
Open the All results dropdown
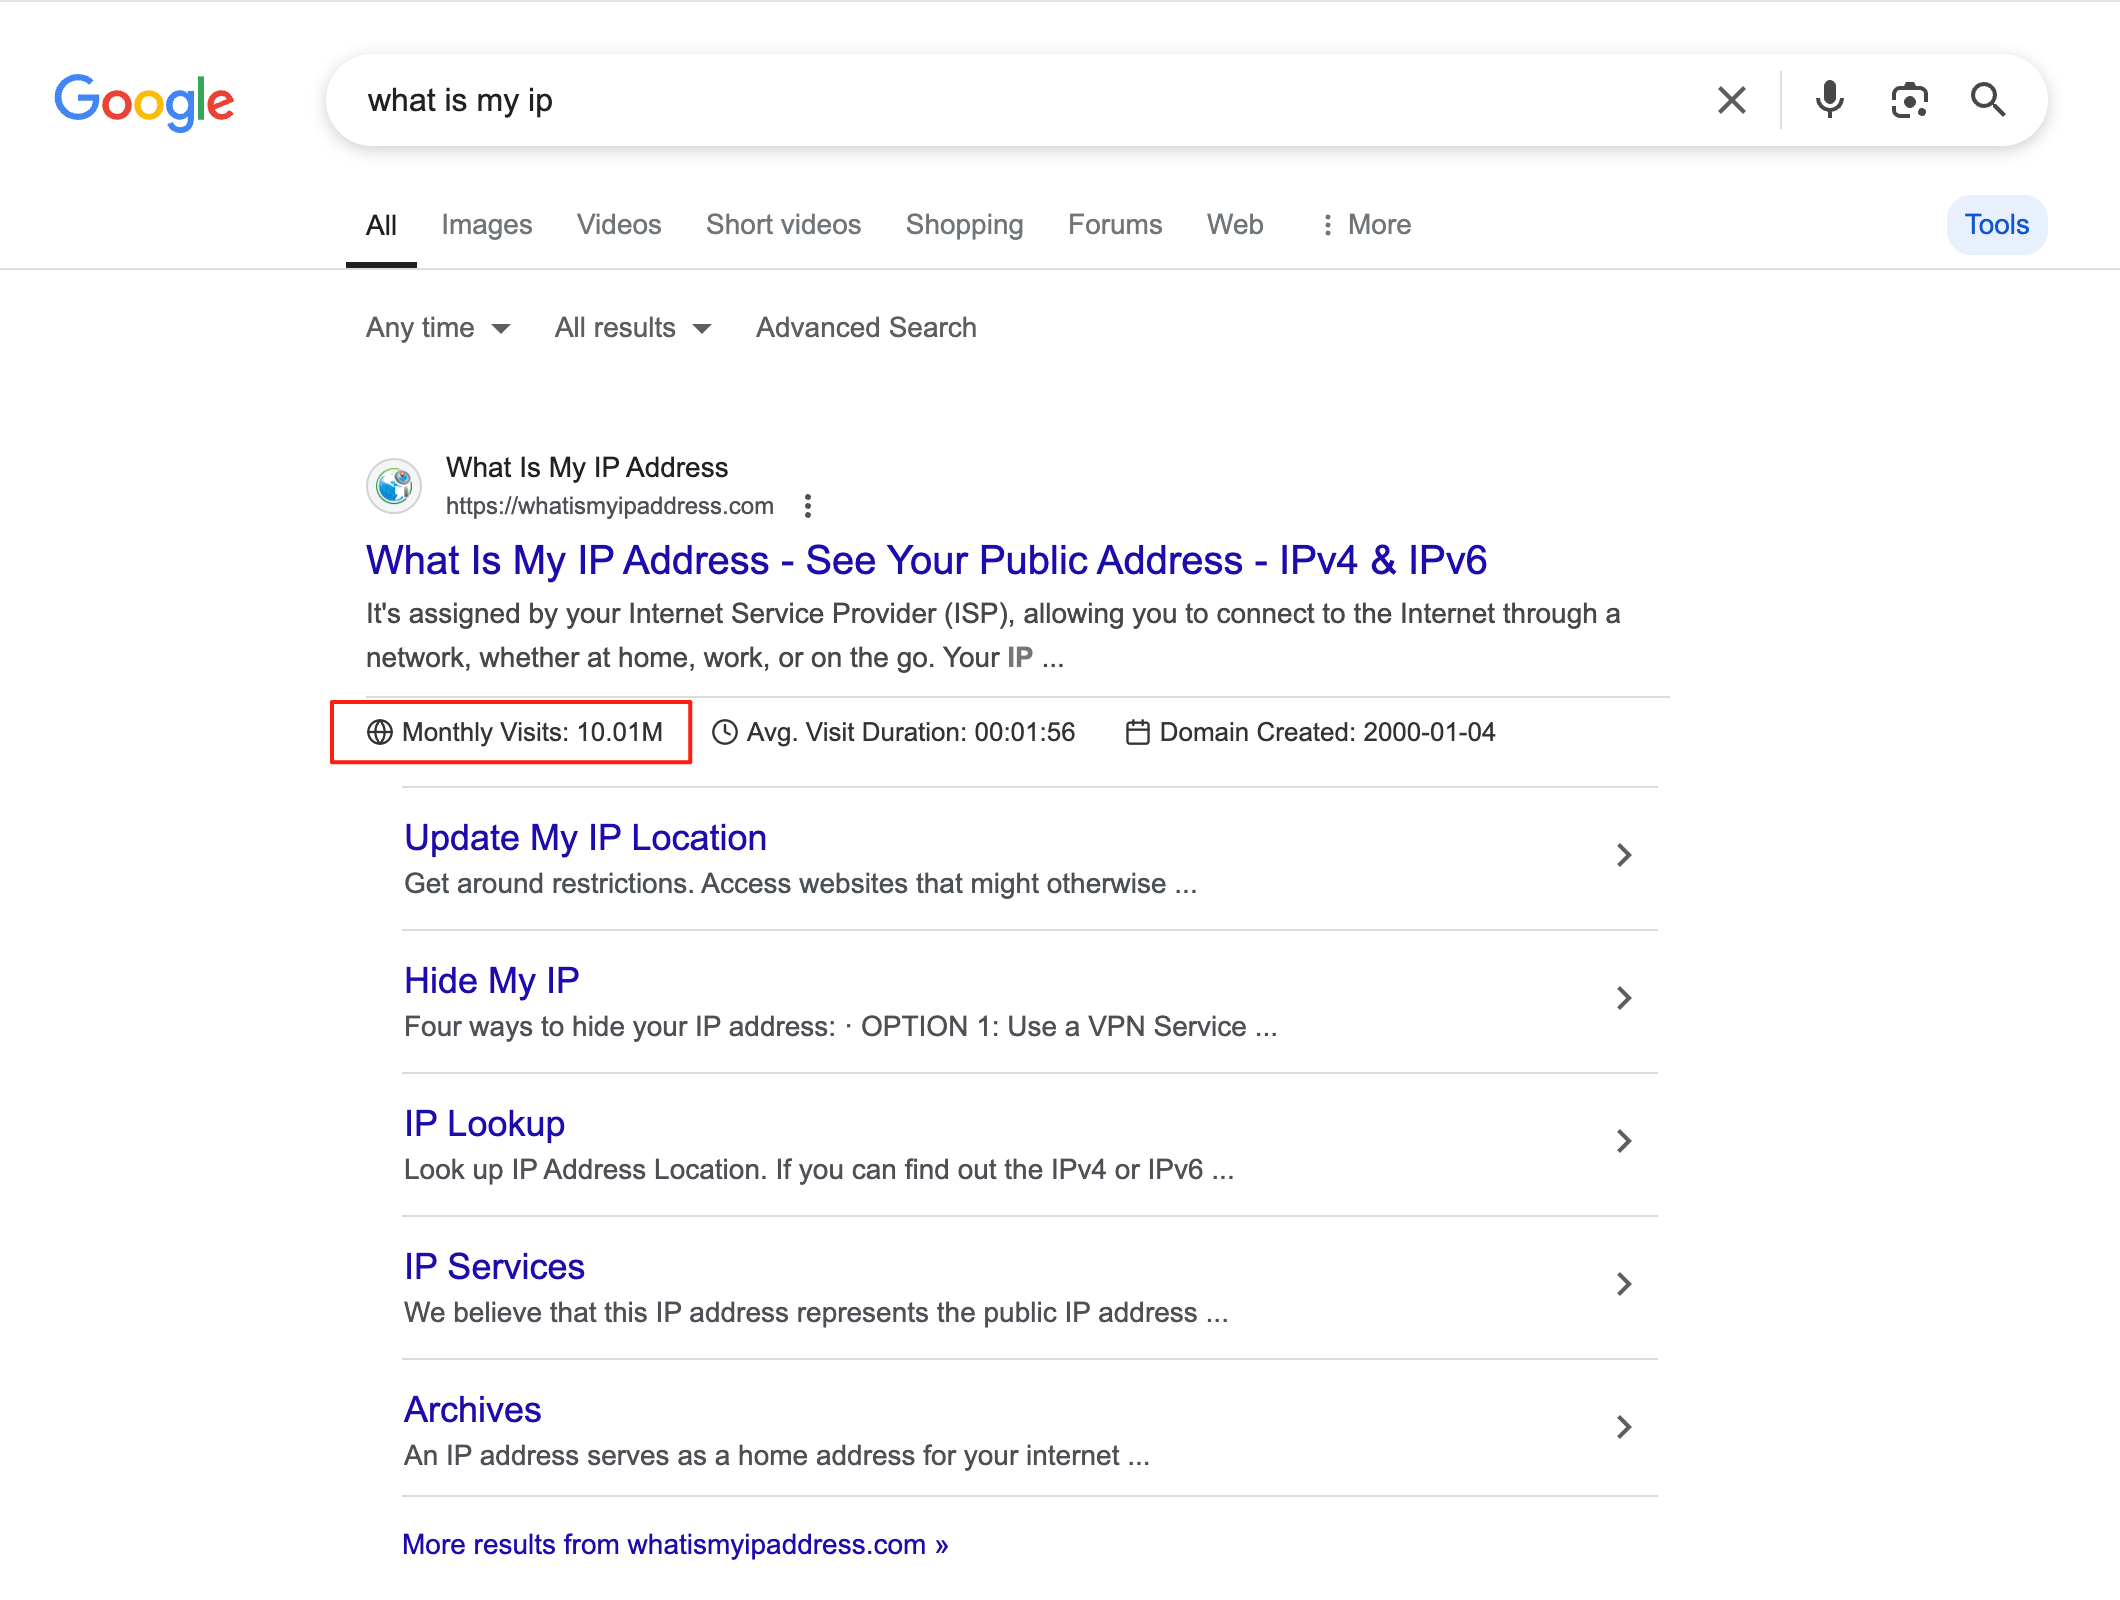[633, 328]
